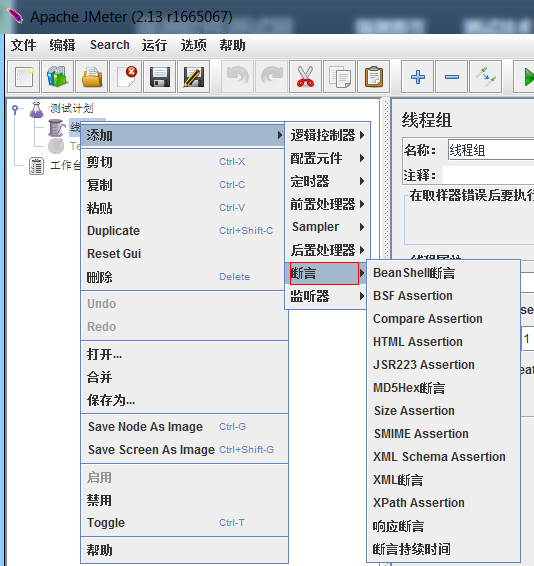Choose 删除 from context menu
The width and height of the screenshot is (534, 566).
point(183,277)
